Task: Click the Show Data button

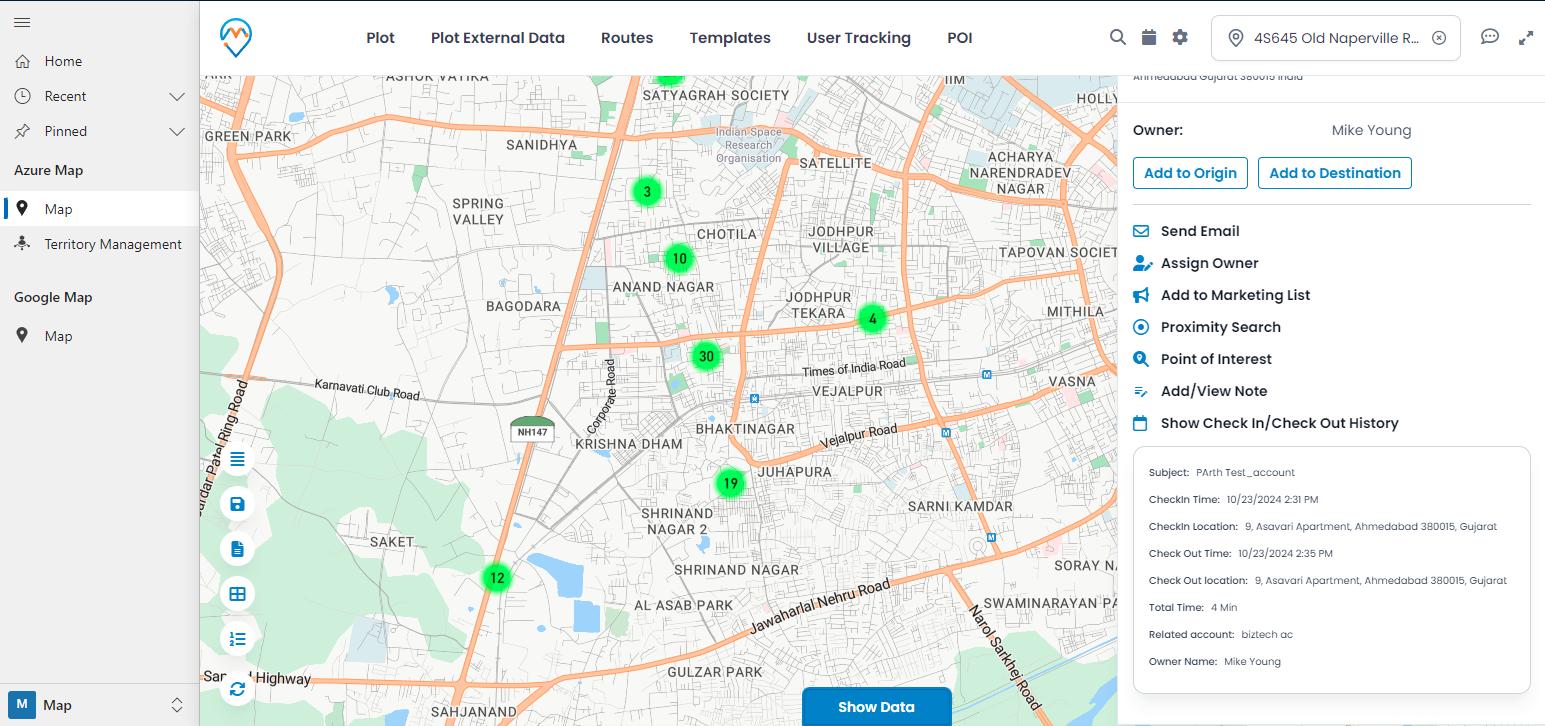Action: tap(876, 707)
